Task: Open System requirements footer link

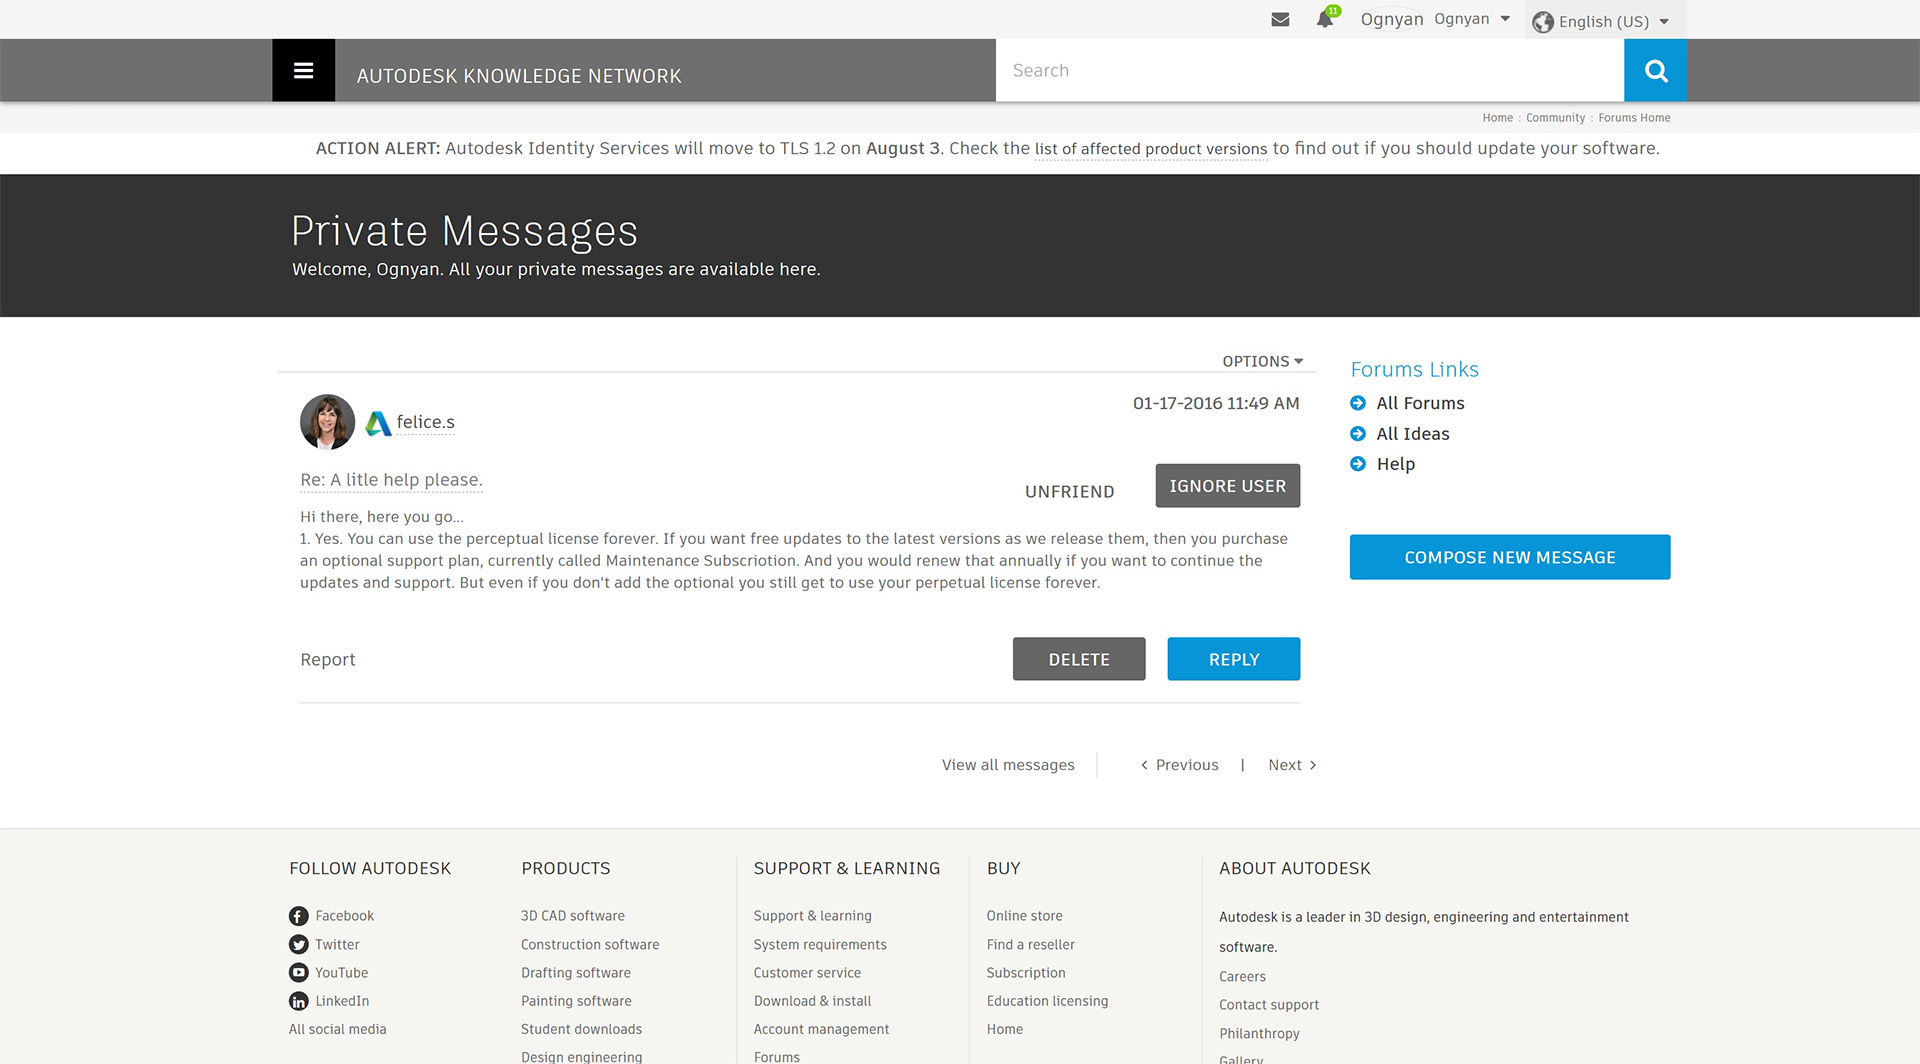Action: pos(820,944)
